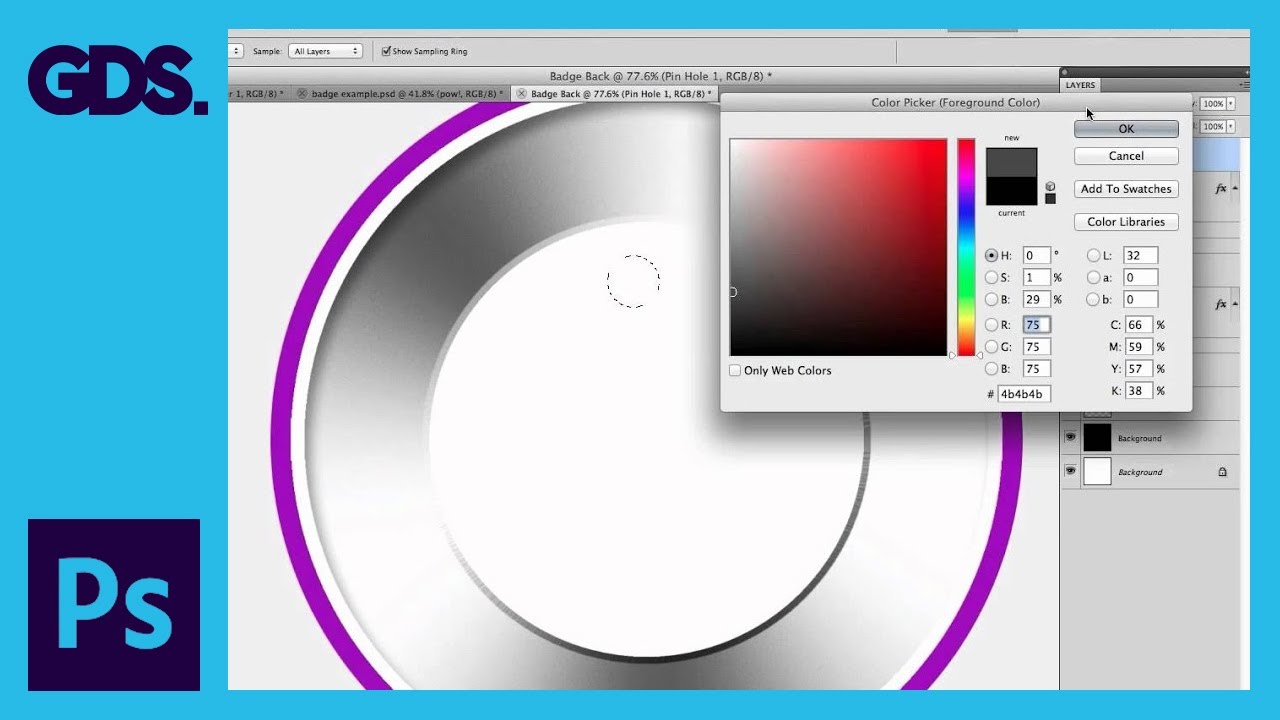Click the C cyan value field
This screenshot has height=720, width=1280.
[x=1139, y=325]
